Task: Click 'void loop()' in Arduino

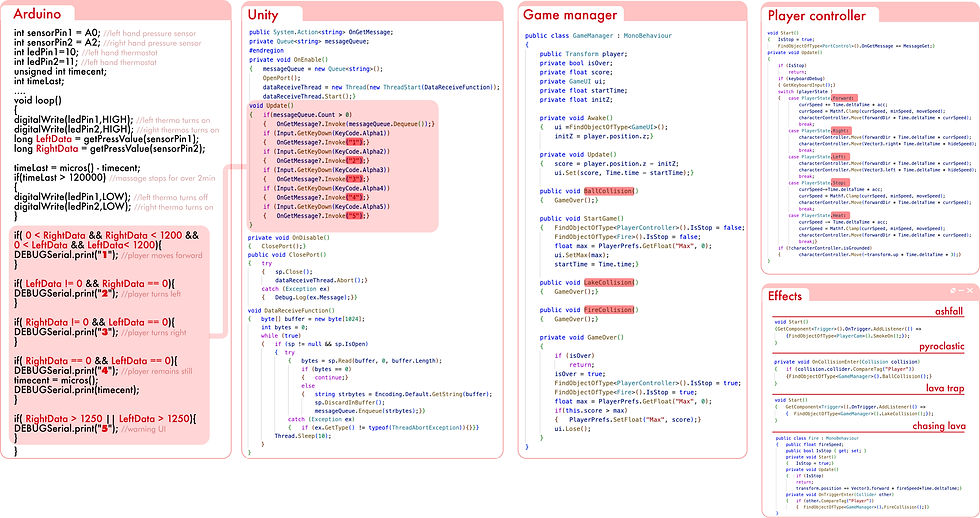Action: coord(38,100)
